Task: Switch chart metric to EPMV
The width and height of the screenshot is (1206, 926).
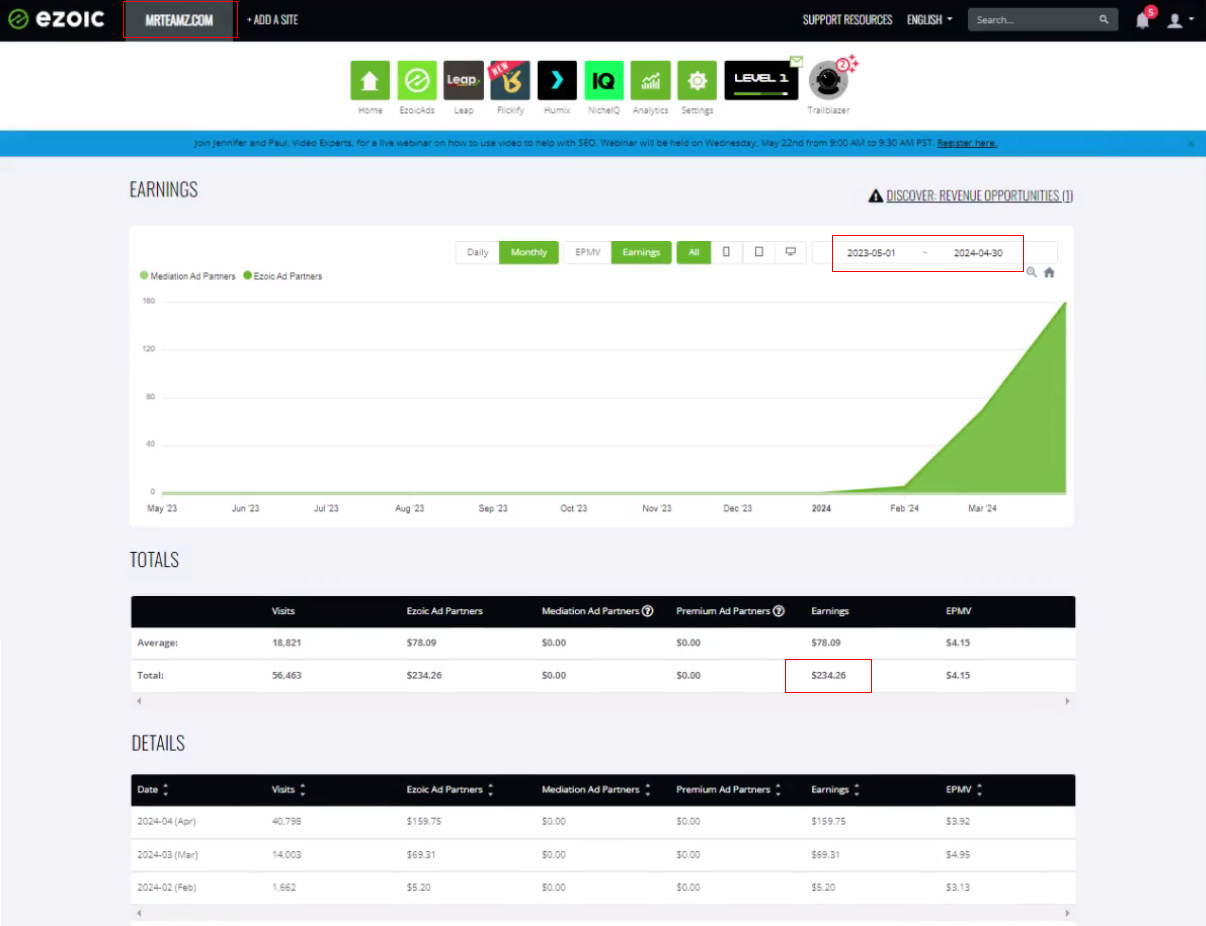Action: click(588, 252)
